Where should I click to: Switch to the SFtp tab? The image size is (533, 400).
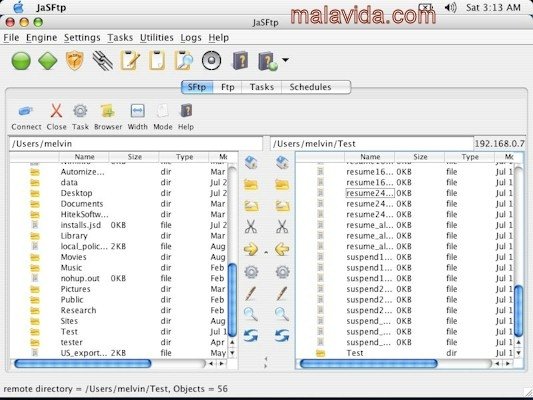[197, 87]
